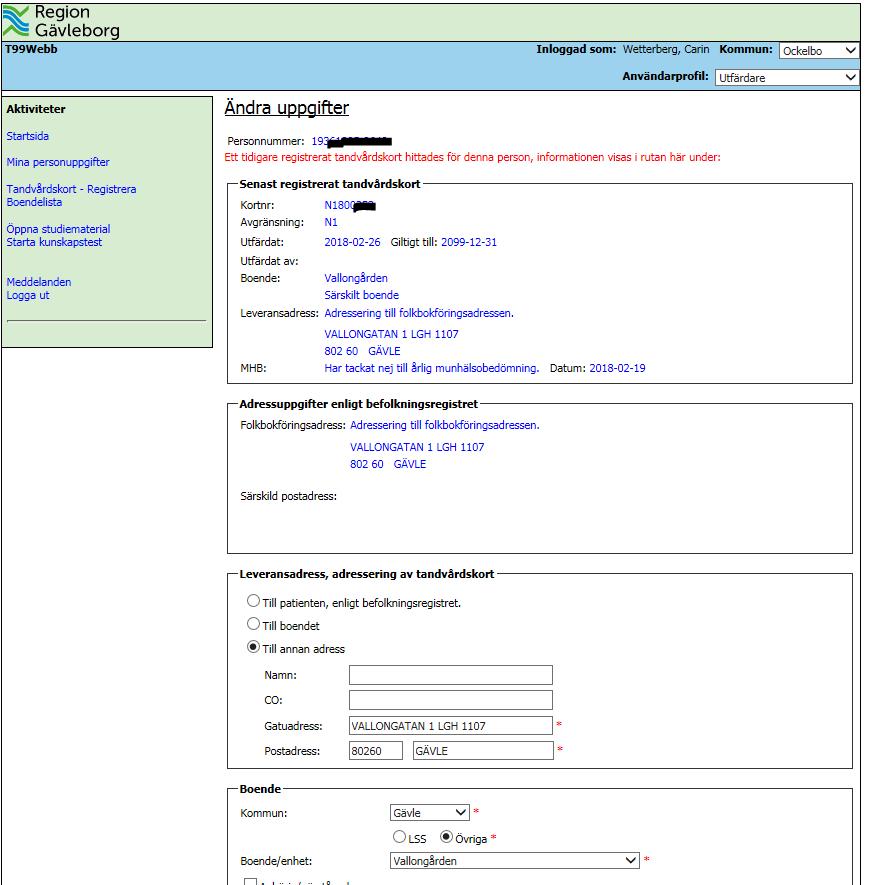Image resolution: width=869 pixels, height=885 pixels.
Task: Open the Kommun dropdown showing Ockelbo
Action: [x=819, y=51]
